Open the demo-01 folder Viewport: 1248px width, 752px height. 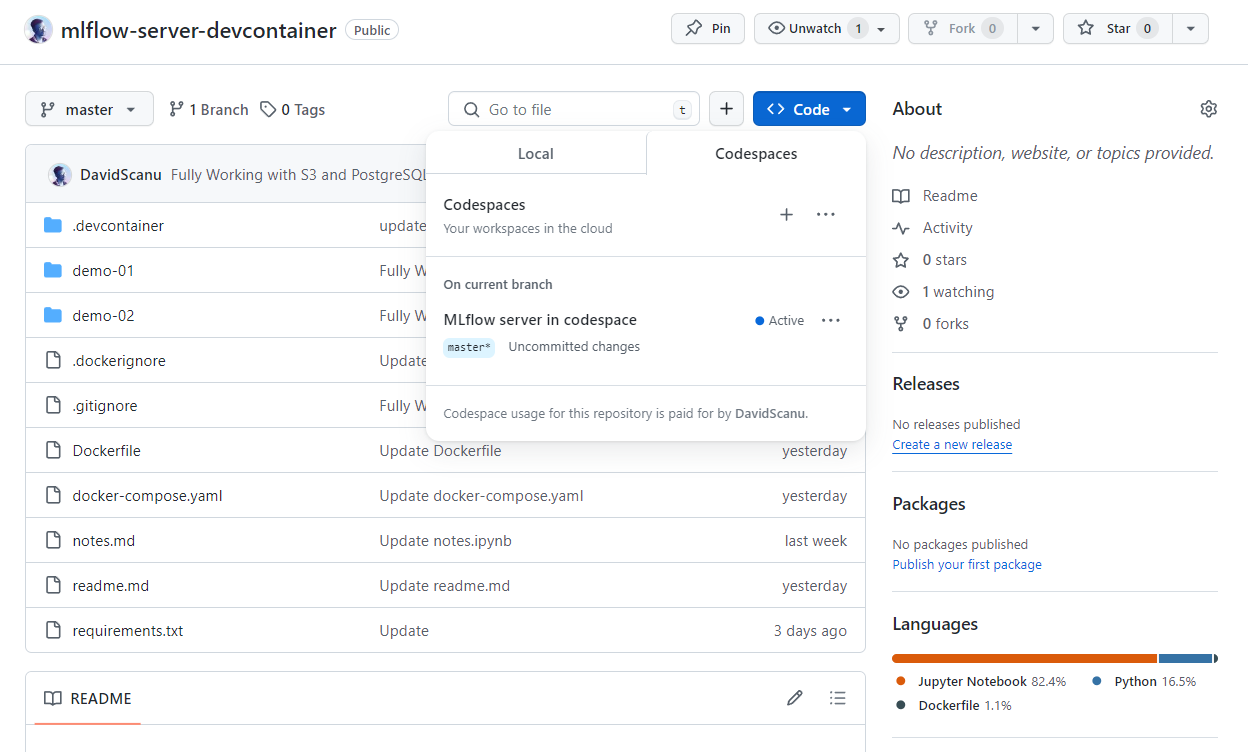click(x=103, y=270)
